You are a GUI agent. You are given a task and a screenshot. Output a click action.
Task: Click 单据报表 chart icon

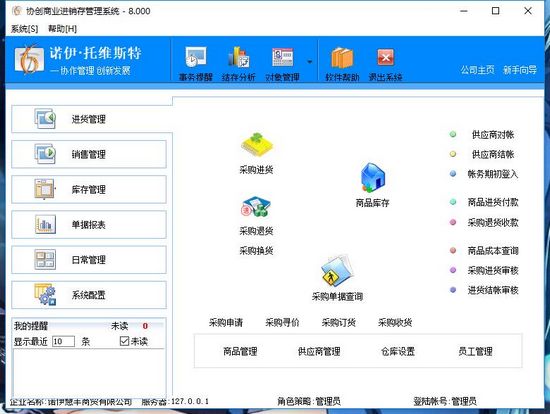coord(45,224)
